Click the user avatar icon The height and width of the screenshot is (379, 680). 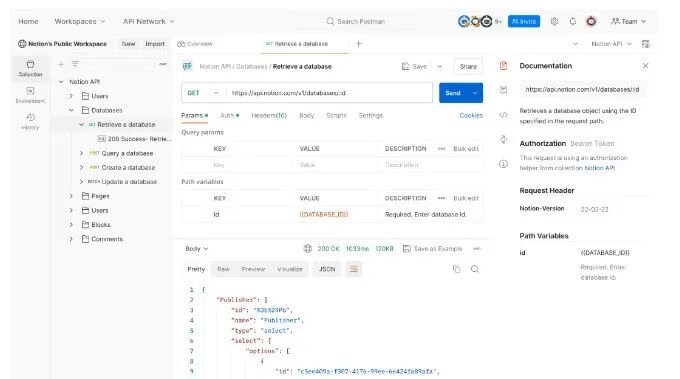pyautogui.click(x=591, y=21)
